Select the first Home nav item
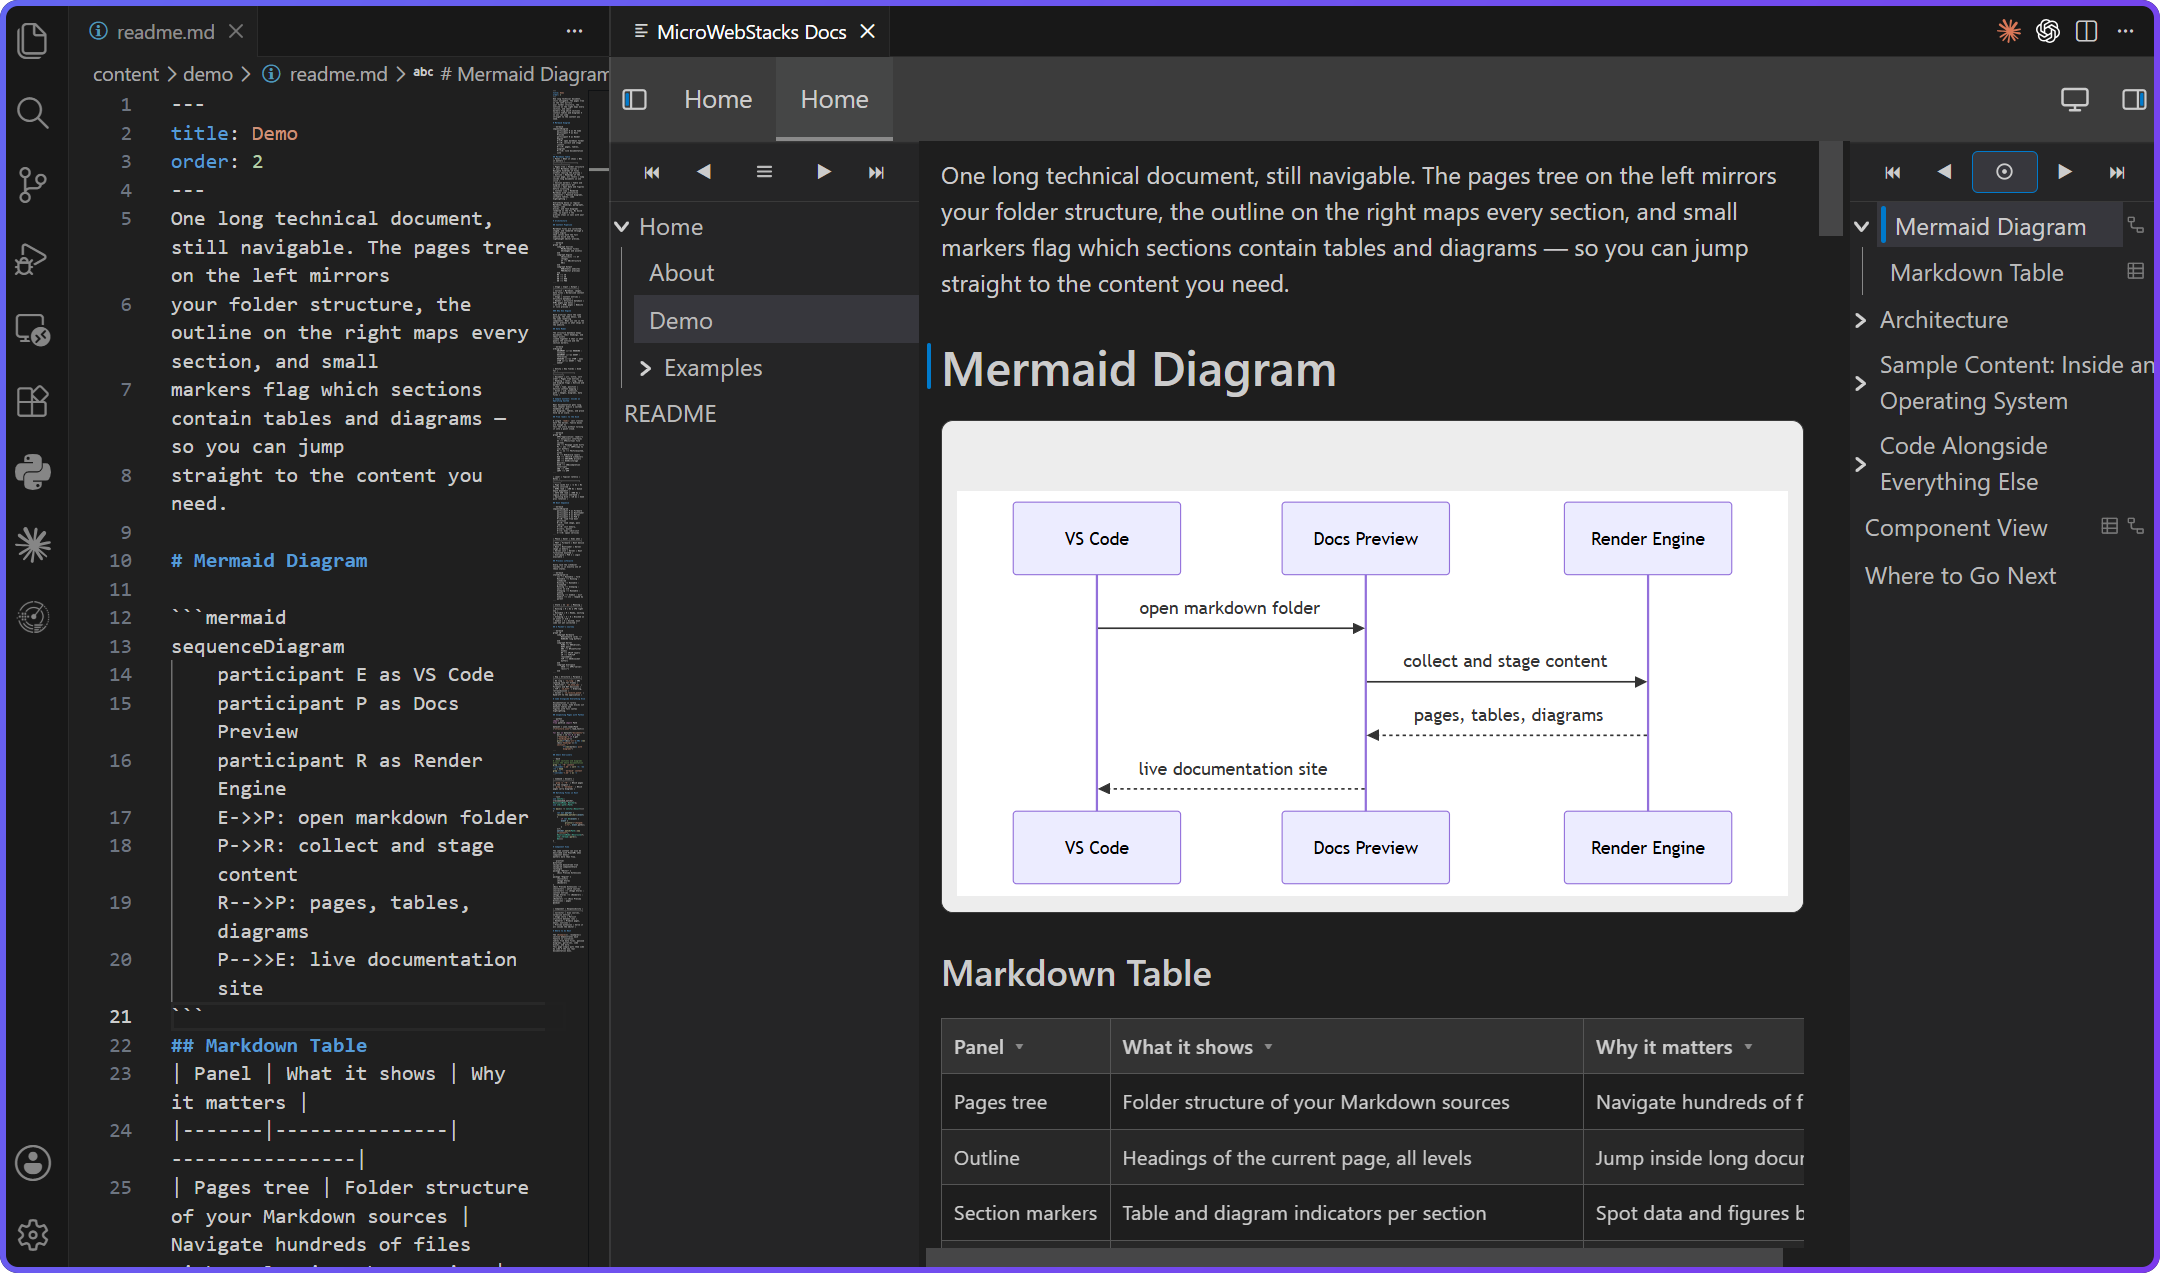The image size is (2160, 1273). click(x=718, y=99)
